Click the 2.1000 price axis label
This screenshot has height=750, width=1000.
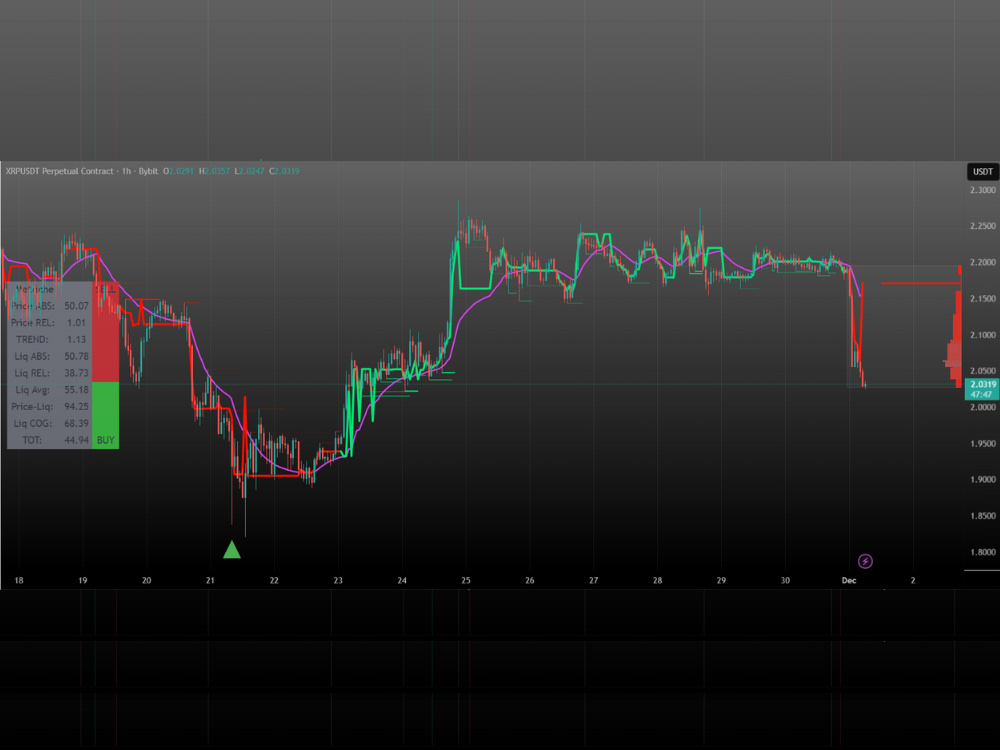(982, 335)
